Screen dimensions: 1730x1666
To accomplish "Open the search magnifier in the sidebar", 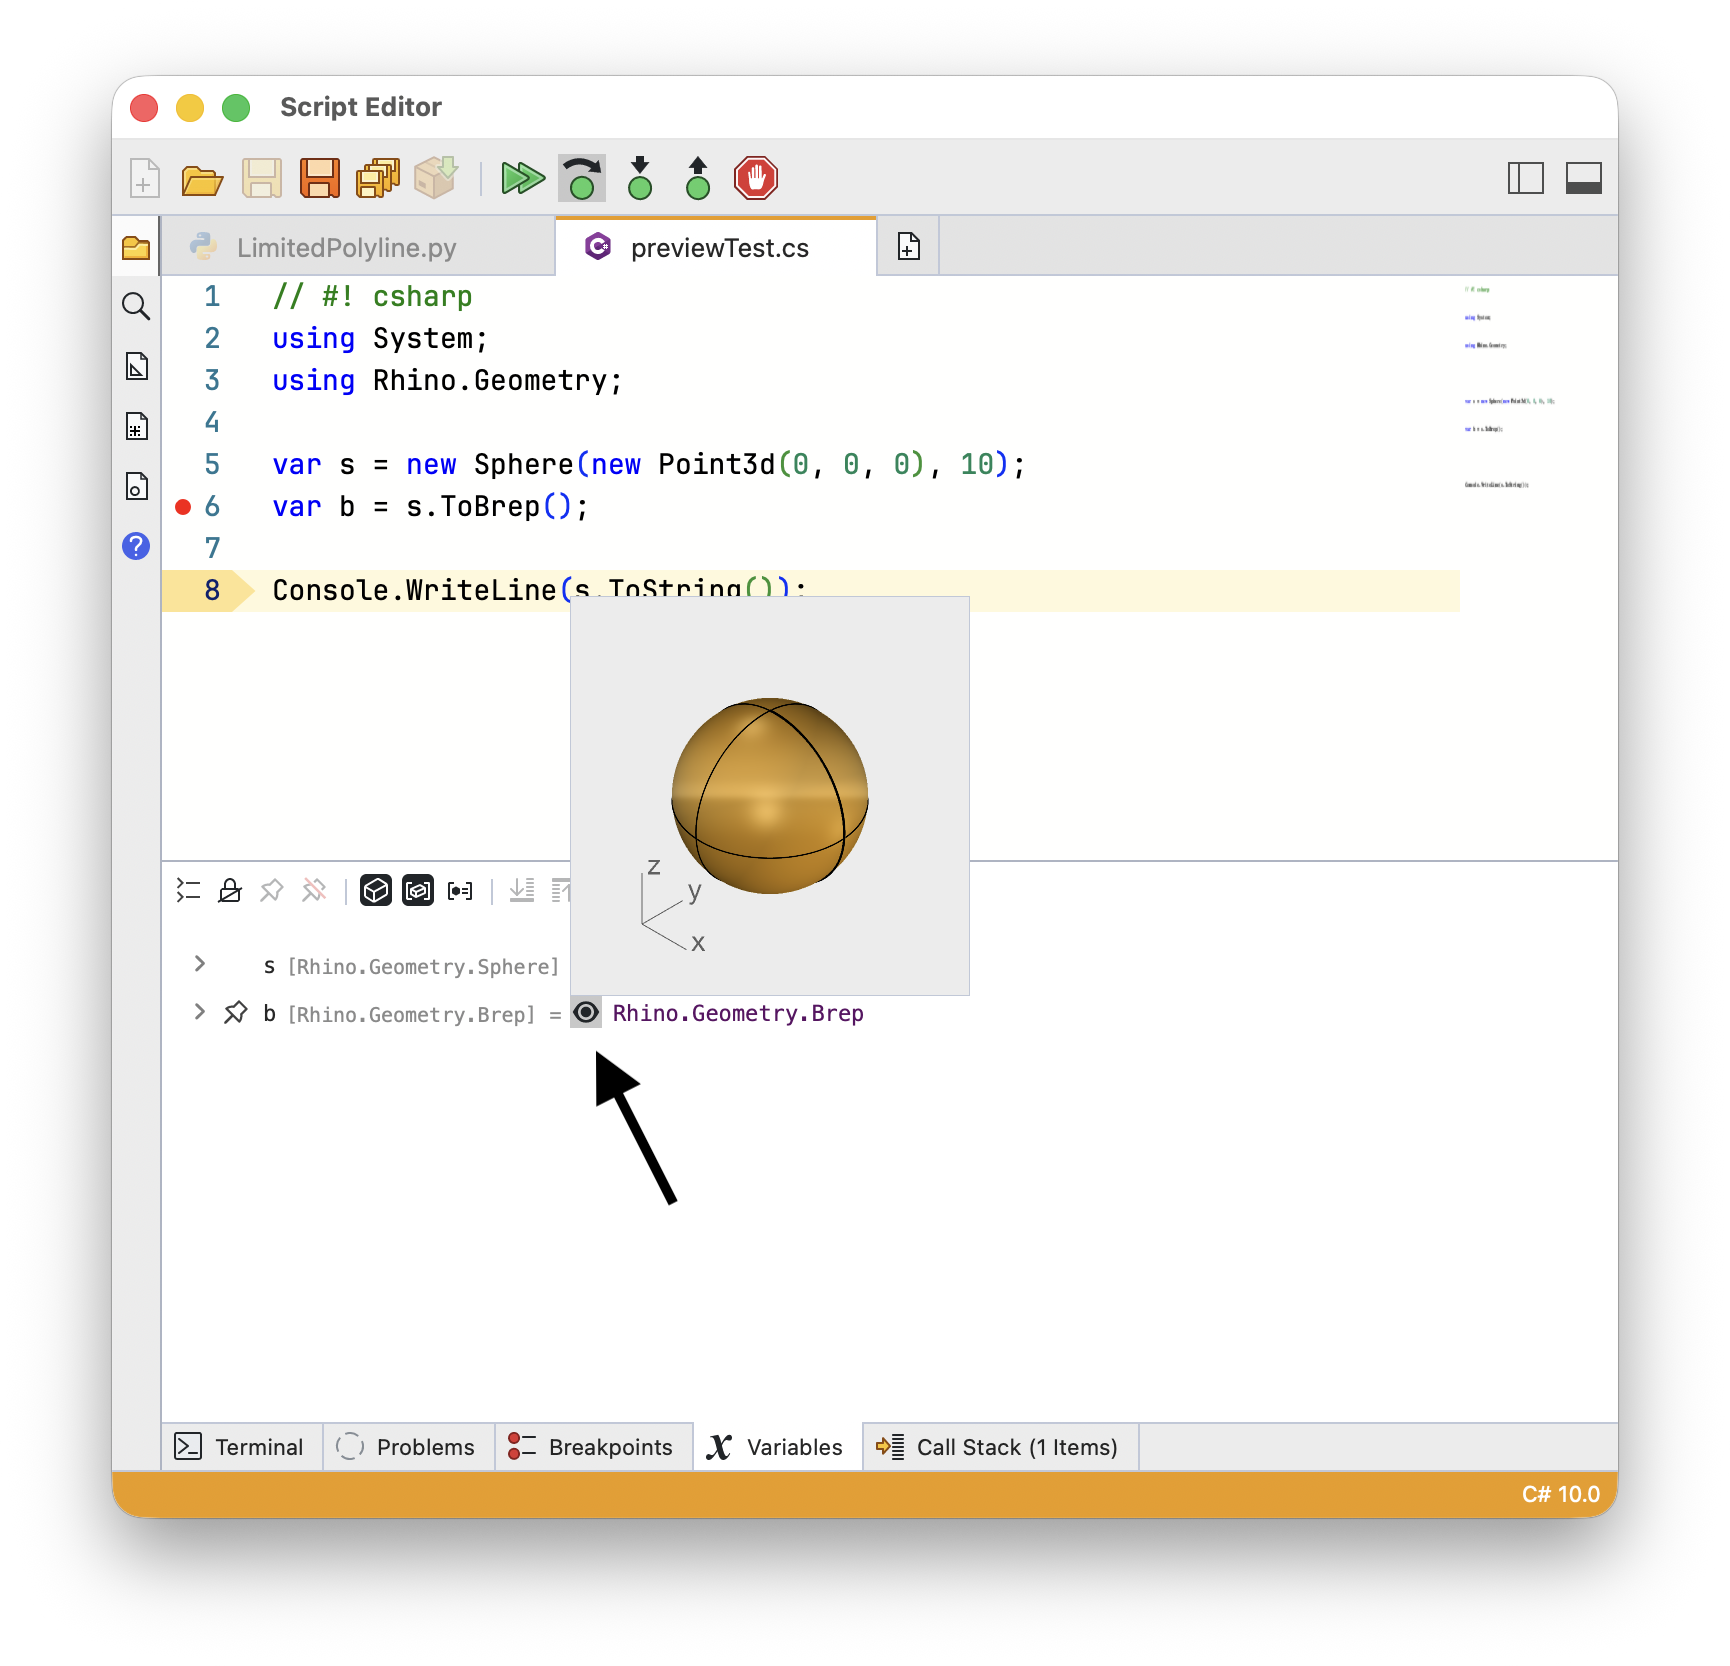I will 136,306.
